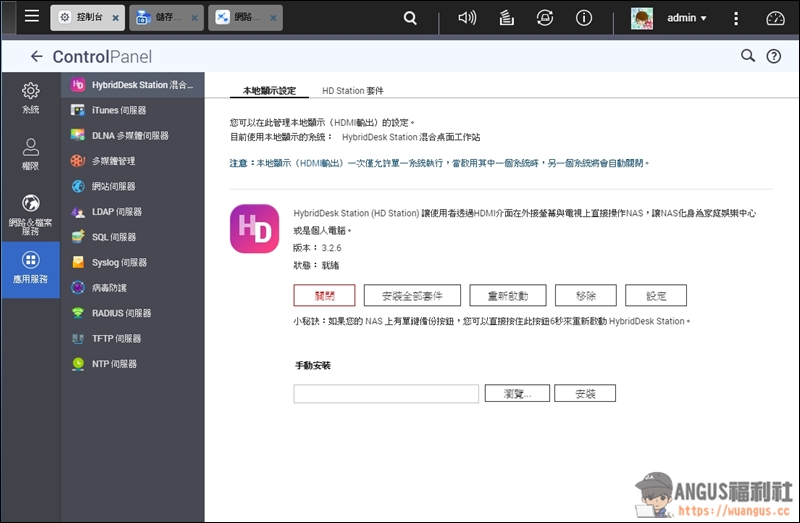Image resolution: width=800 pixels, height=523 pixels.
Task: Open the three-dot more options menu
Action: pyautogui.click(x=736, y=18)
